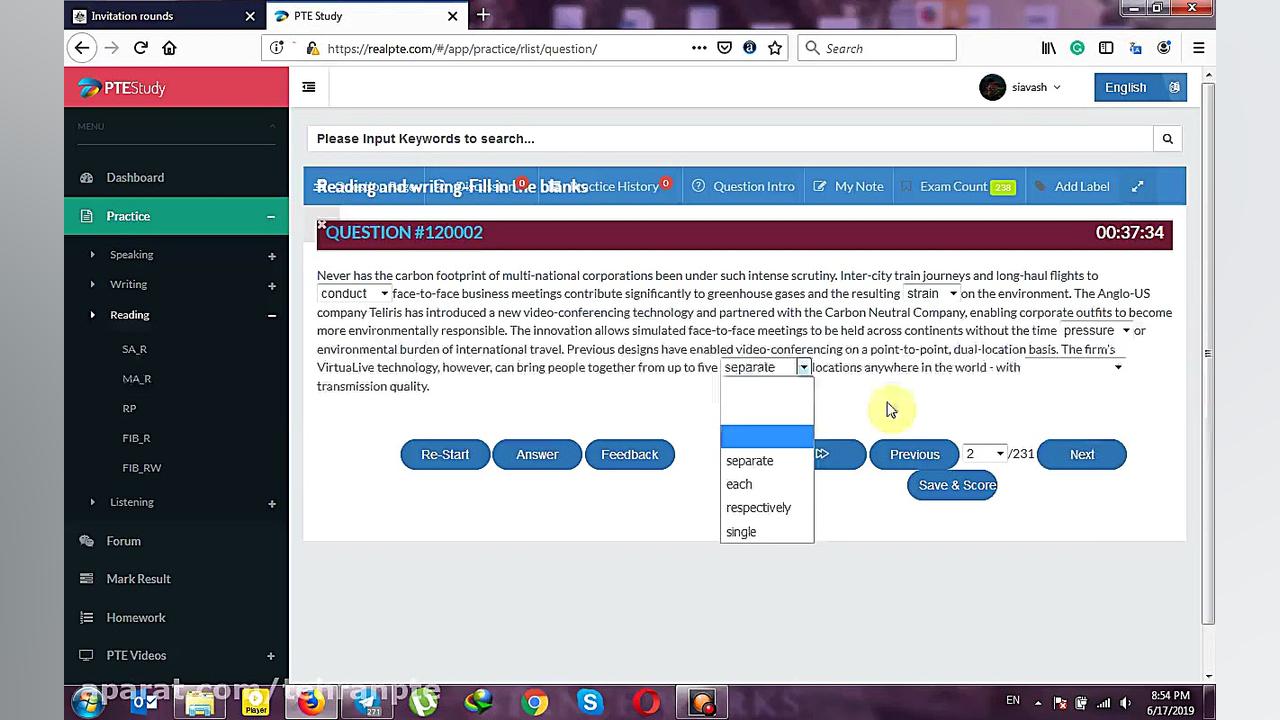This screenshot has height=720, width=1280.
Task: Open Skype from the taskbar
Action: (x=589, y=703)
